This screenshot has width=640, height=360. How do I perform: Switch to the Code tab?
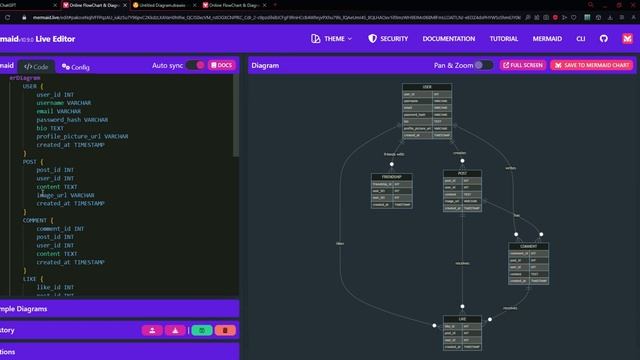click(36, 67)
